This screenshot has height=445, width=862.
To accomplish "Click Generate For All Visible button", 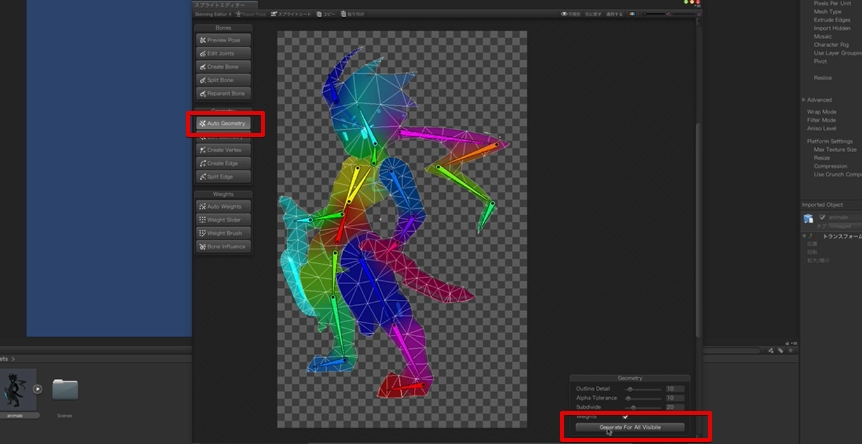I will (x=630, y=427).
